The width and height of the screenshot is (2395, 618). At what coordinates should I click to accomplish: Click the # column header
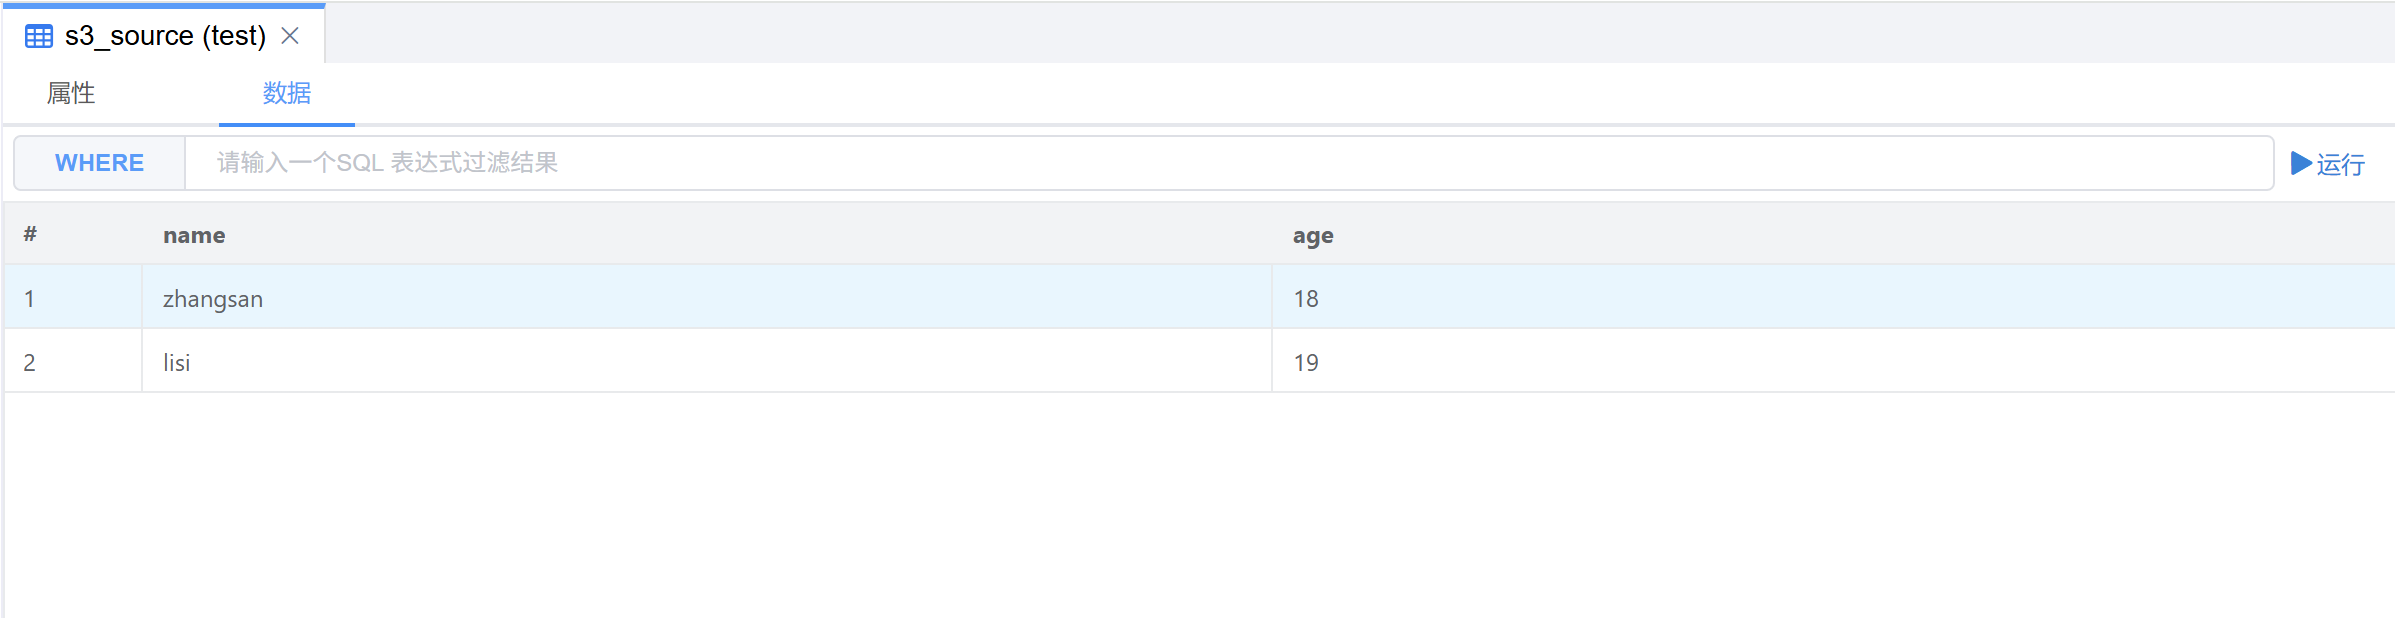(30, 235)
